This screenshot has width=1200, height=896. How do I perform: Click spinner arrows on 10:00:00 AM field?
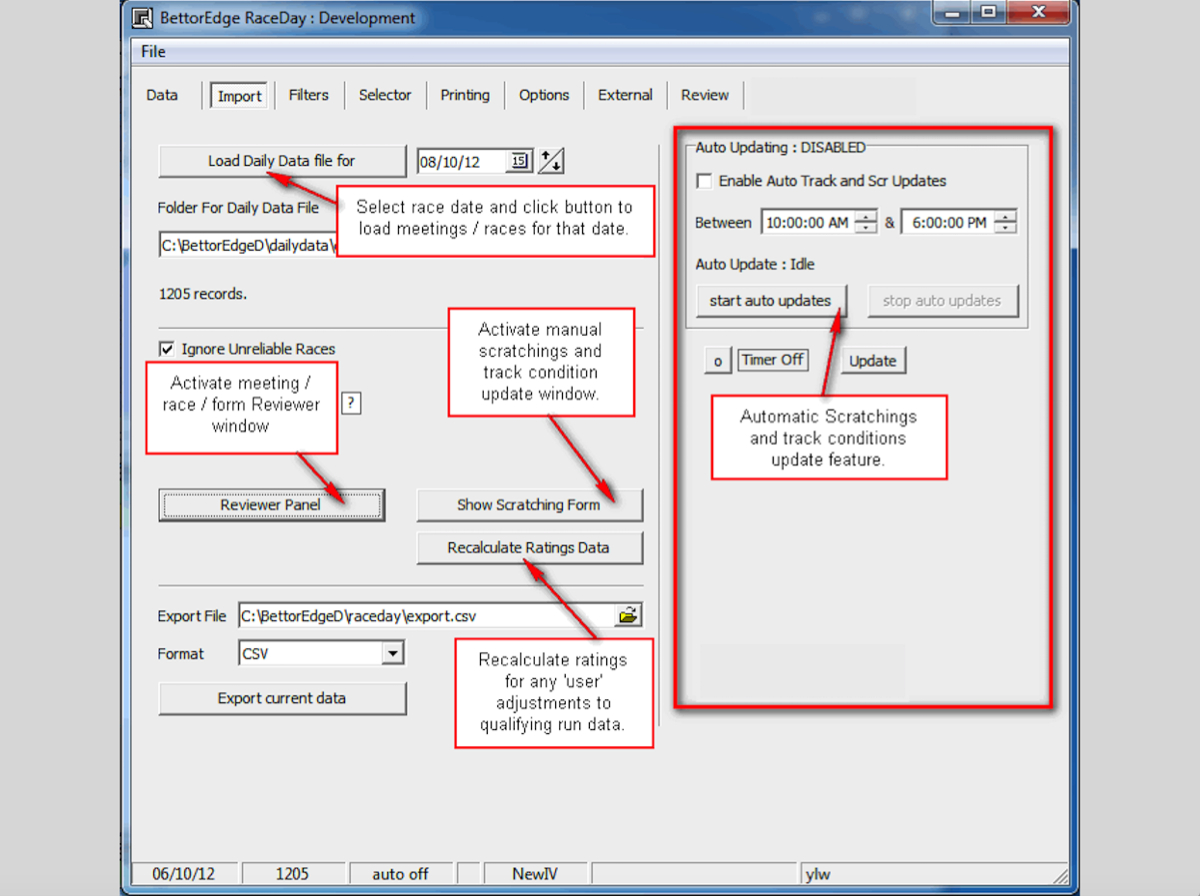[866, 223]
